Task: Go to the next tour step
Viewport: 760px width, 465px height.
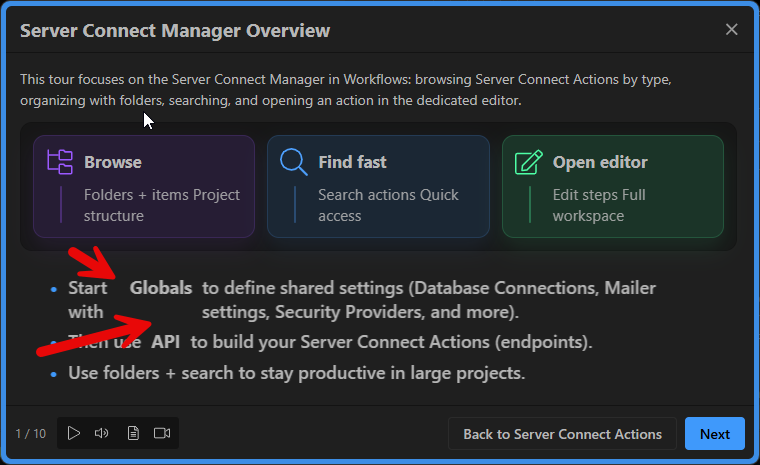Action: tap(714, 434)
